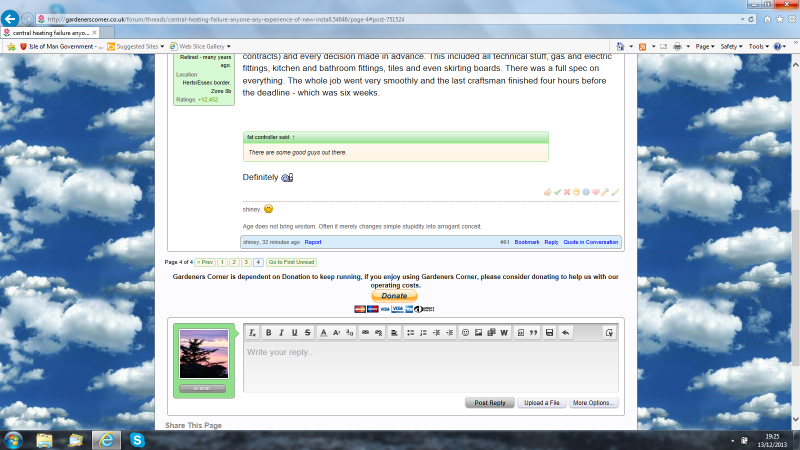Click in the Write your reply field

tap(430, 365)
